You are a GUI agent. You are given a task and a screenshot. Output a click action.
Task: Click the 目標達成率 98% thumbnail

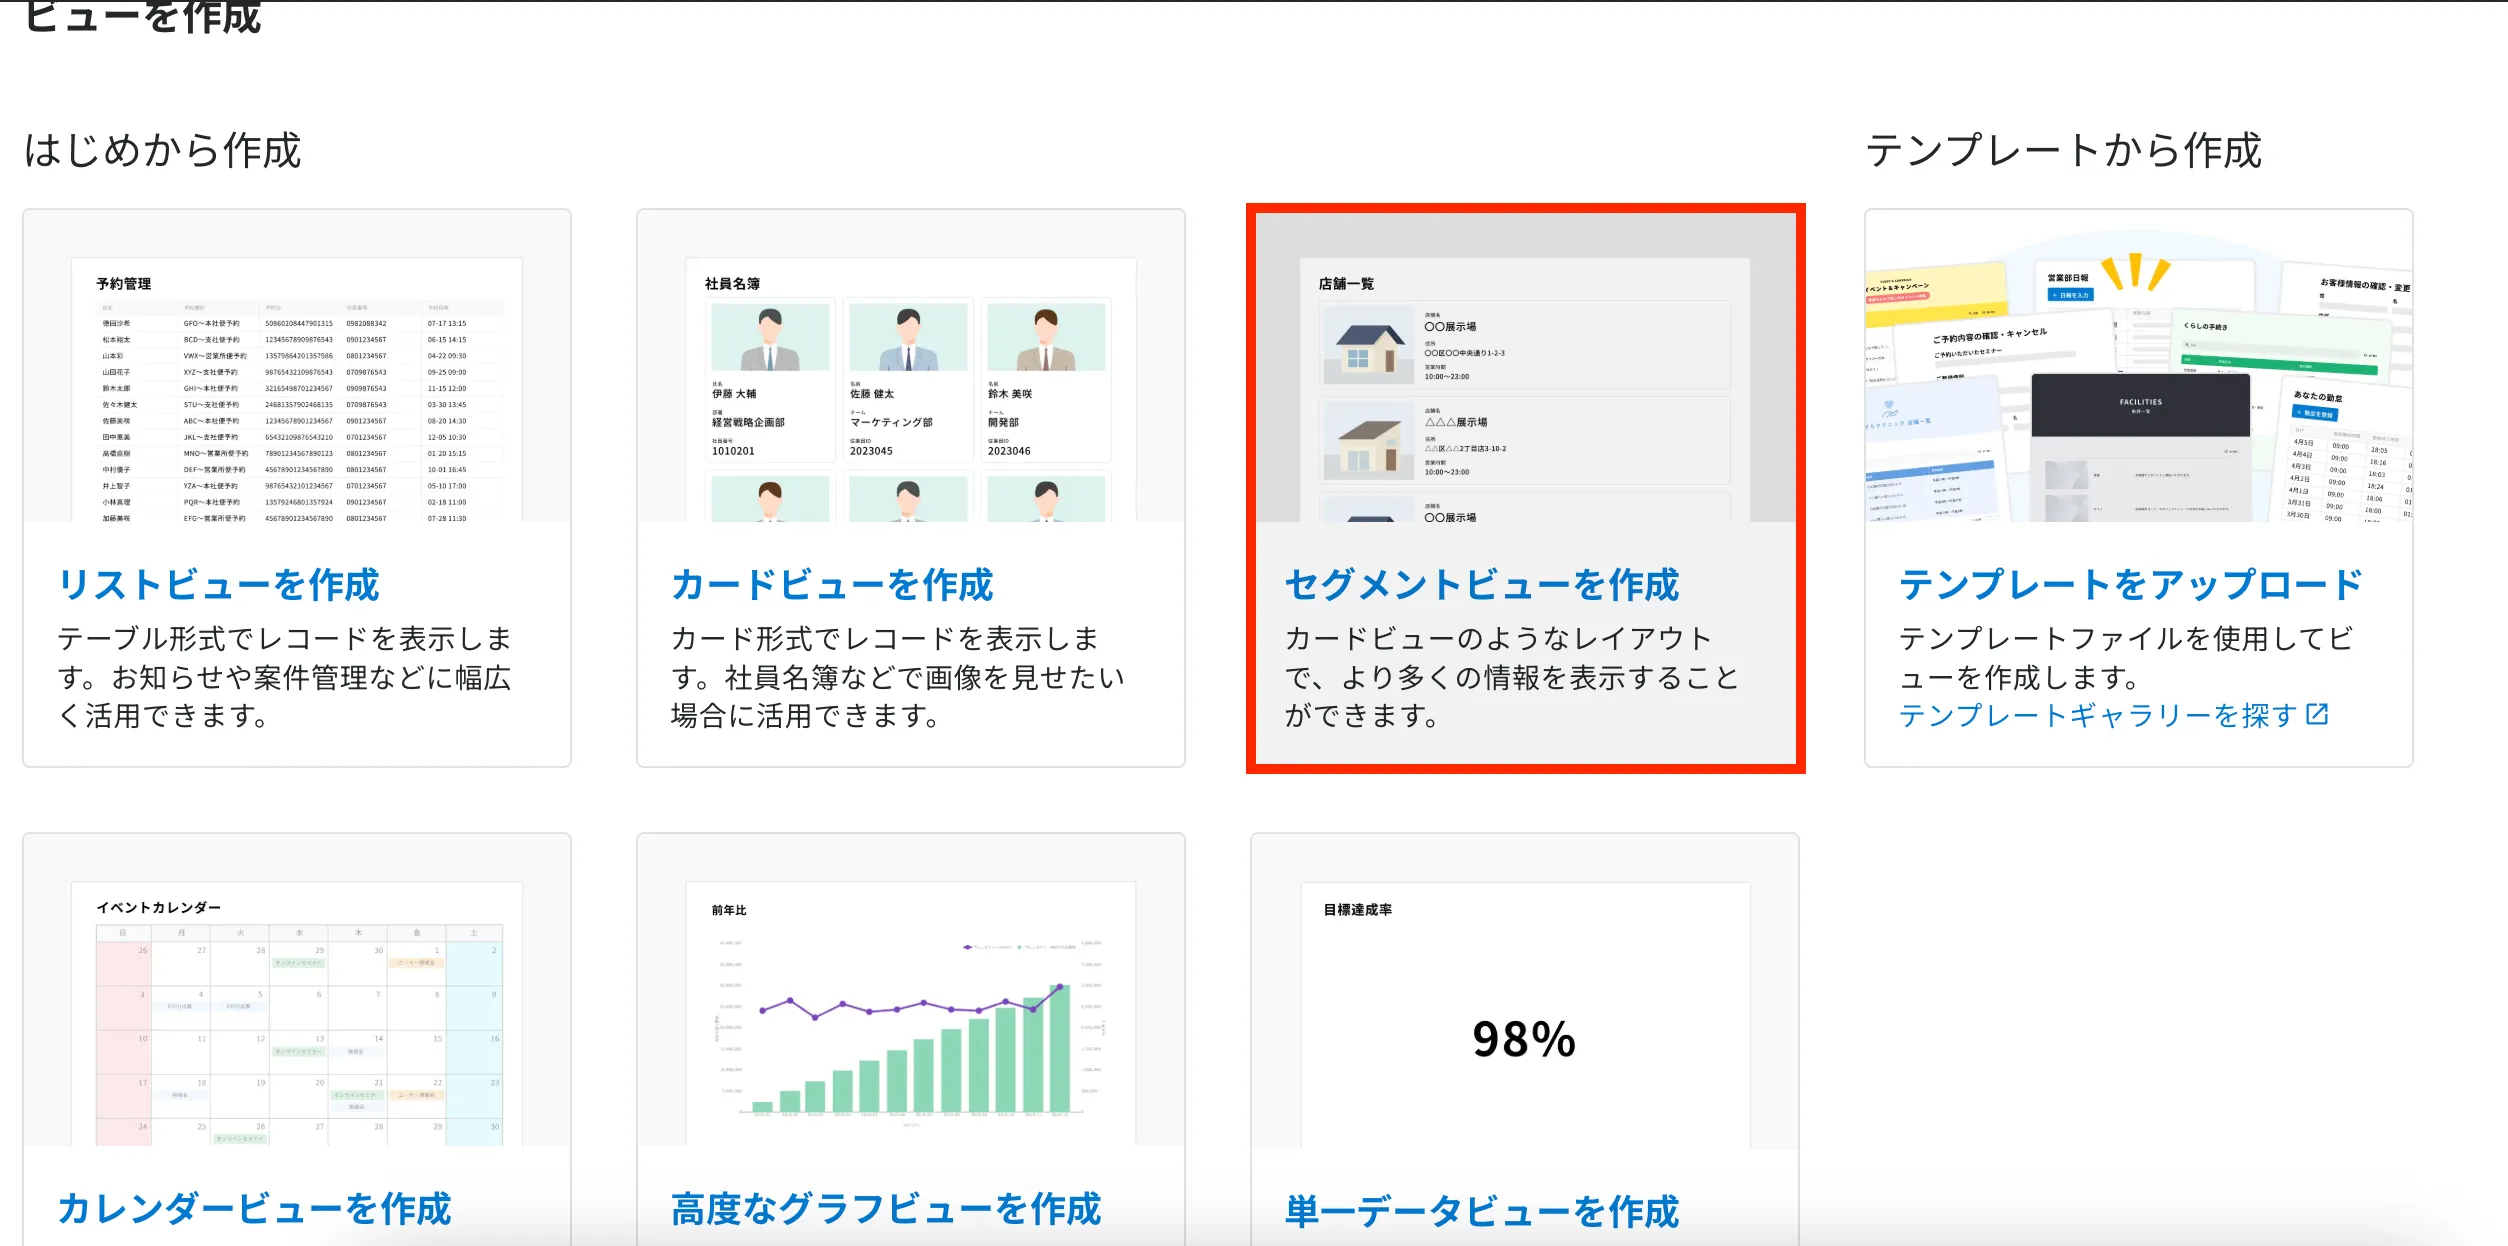coord(1525,990)
